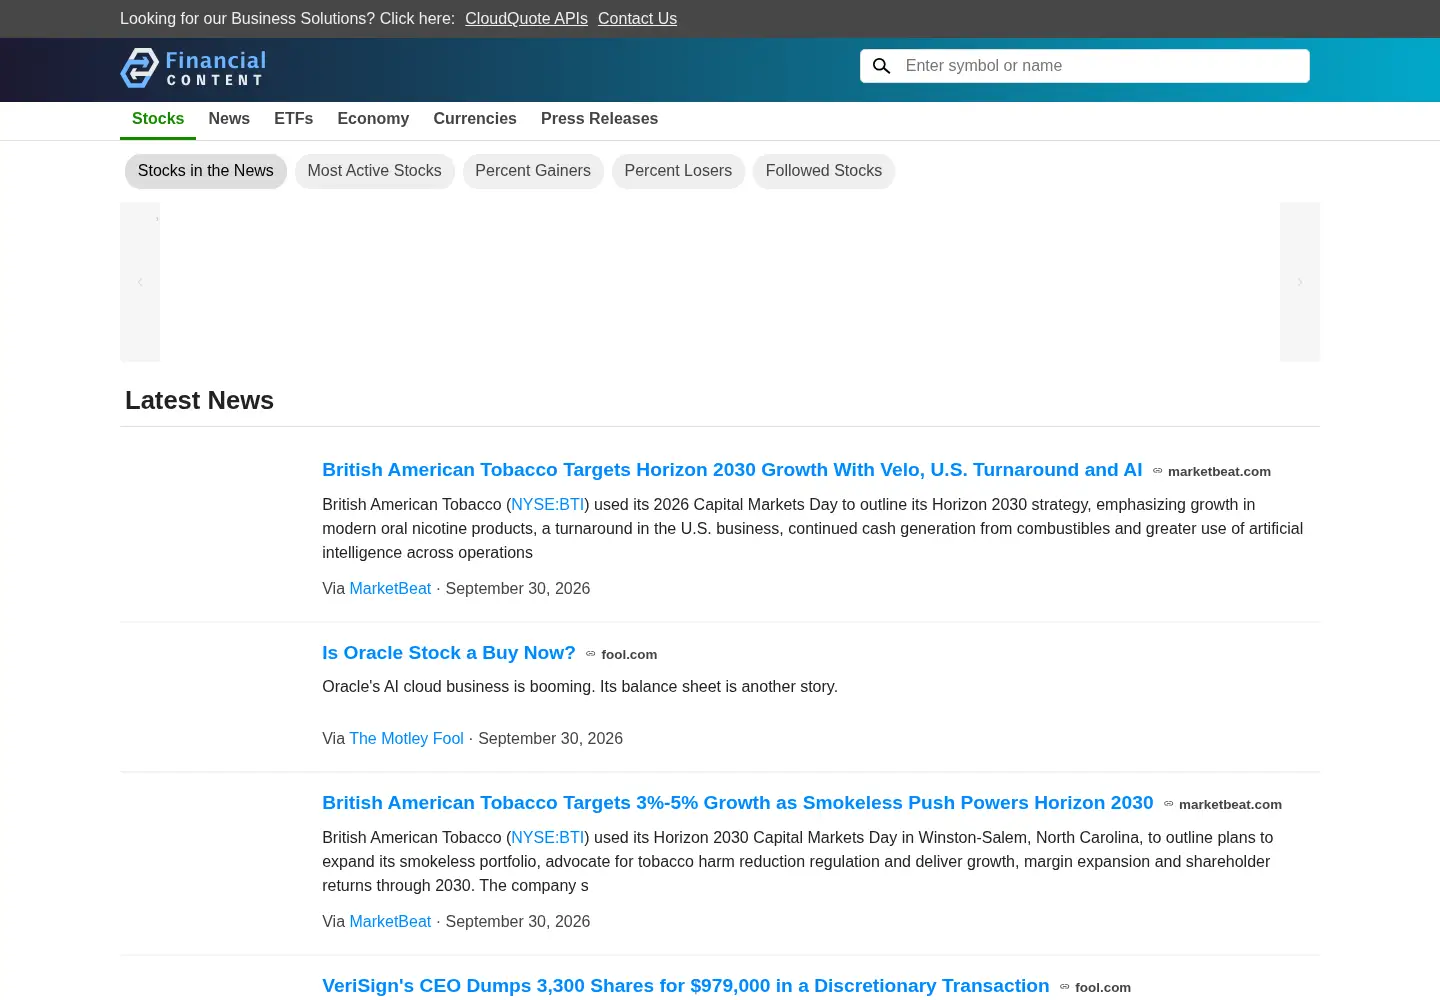Screen dimensions: 1440x1000
Task: Click link icon next to VeriSign headline
Action: [x=1065, y=987]
